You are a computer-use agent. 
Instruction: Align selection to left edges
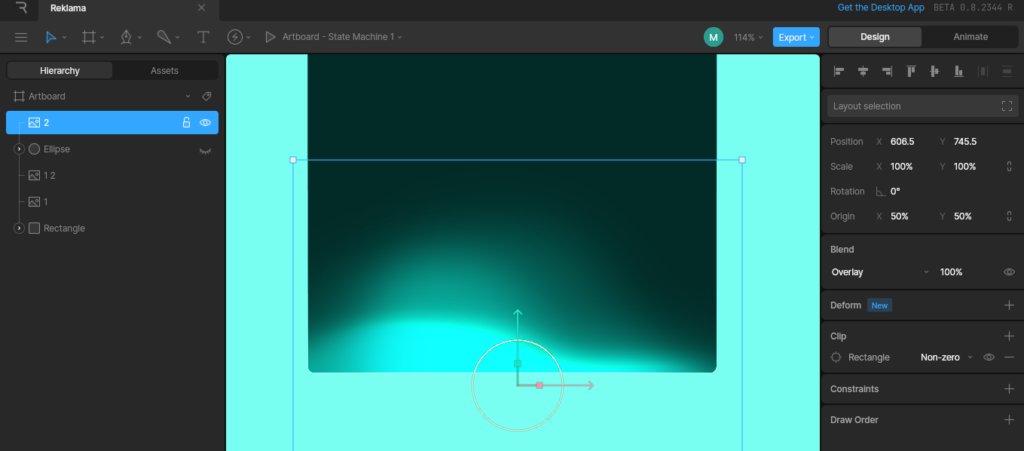tap(839, 71)
